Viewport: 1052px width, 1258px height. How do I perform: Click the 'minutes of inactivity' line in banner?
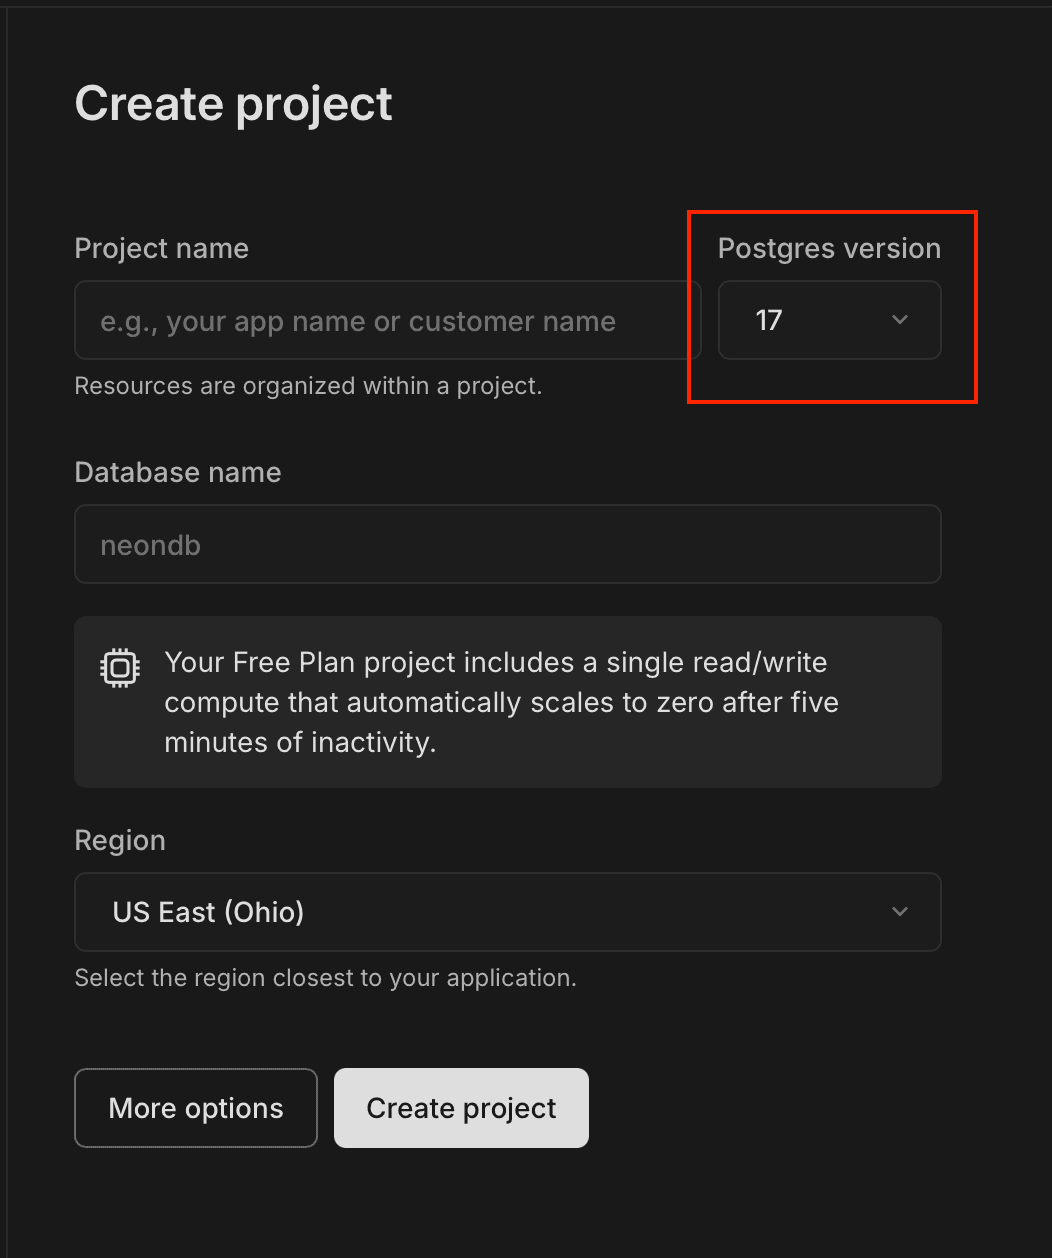click(300, 743)
